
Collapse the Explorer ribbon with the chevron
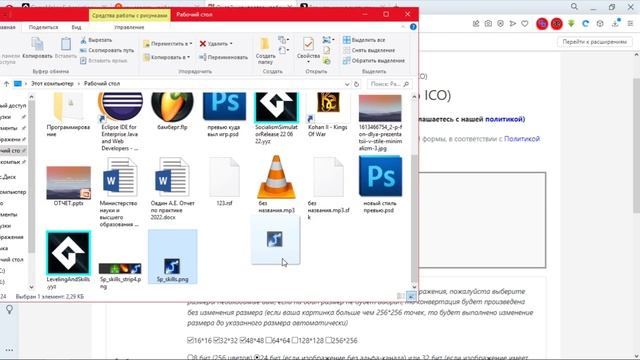(403, 27)
